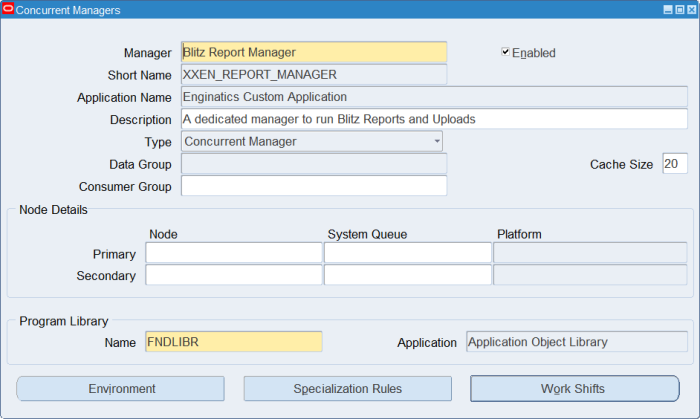Click the Environment button
This screenshot has height=419, width=700.
coord(121,389)
